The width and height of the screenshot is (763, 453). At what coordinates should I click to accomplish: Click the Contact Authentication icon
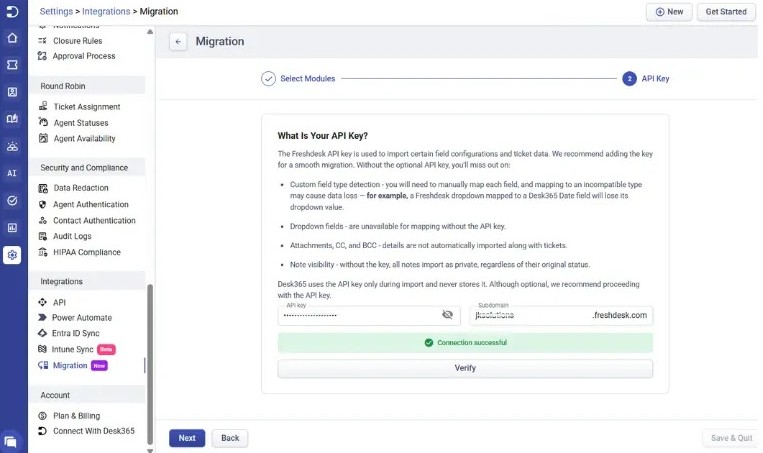coord(43,220)
